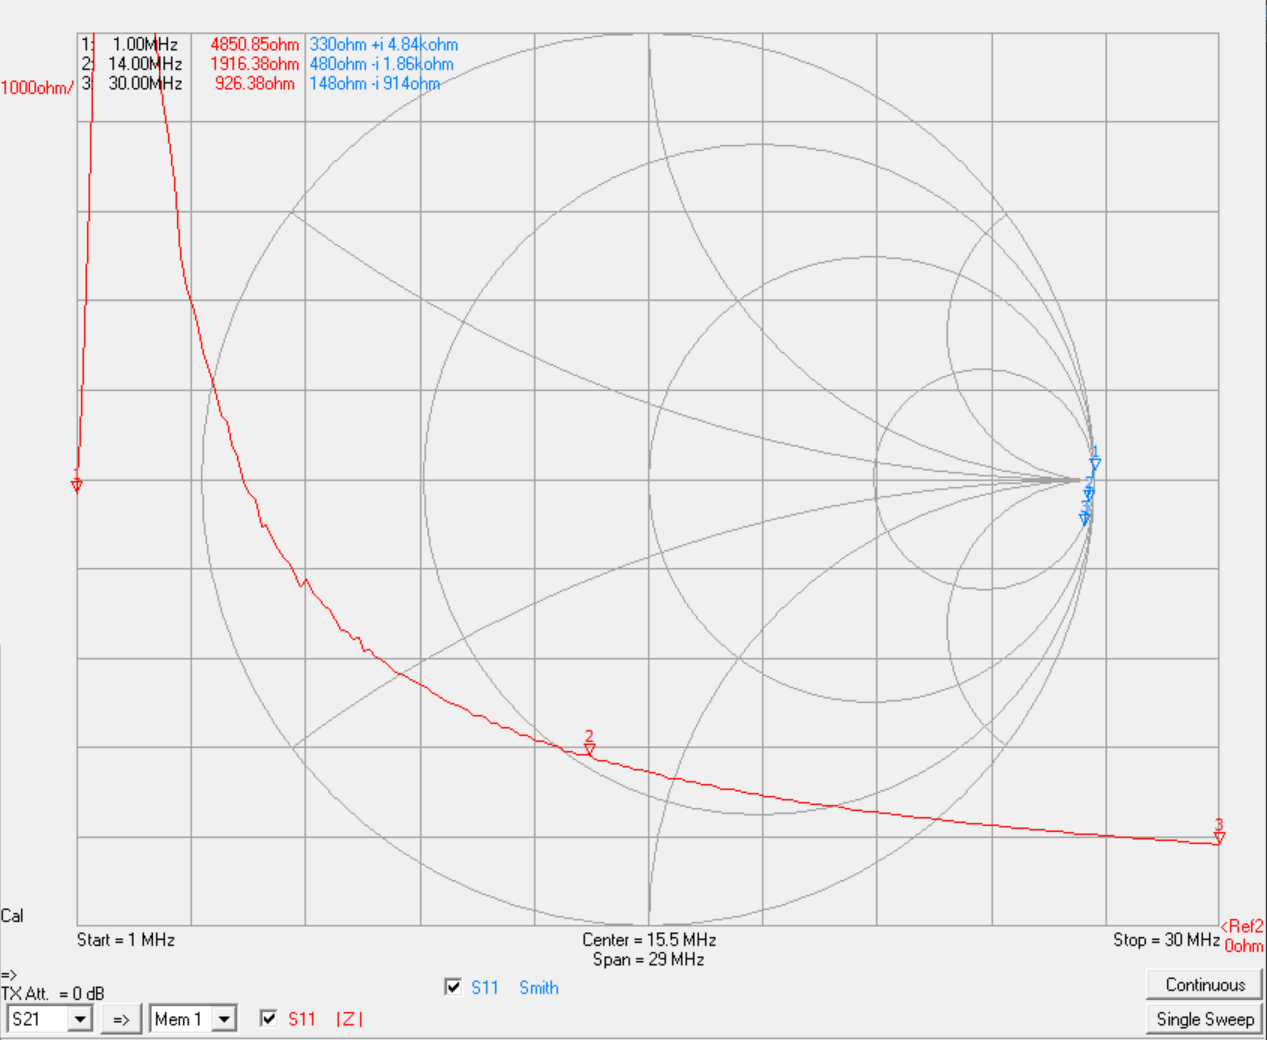
Task: Click the 480ohm -i 1.86kohm readout
Action: pyautogui.click(x=381, y=64)
